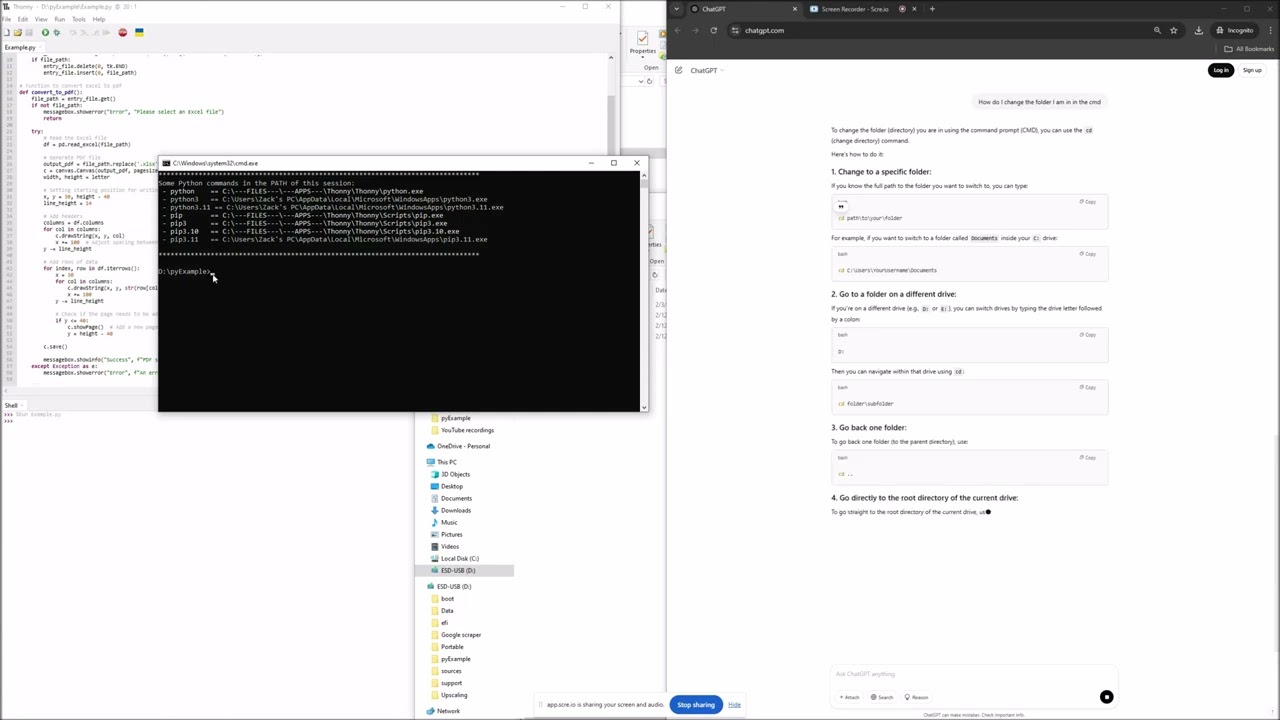This screenshot has height=720, width=1280.
Task: Select YouTube recordings folder in Explorer
Action: (462, 430)
